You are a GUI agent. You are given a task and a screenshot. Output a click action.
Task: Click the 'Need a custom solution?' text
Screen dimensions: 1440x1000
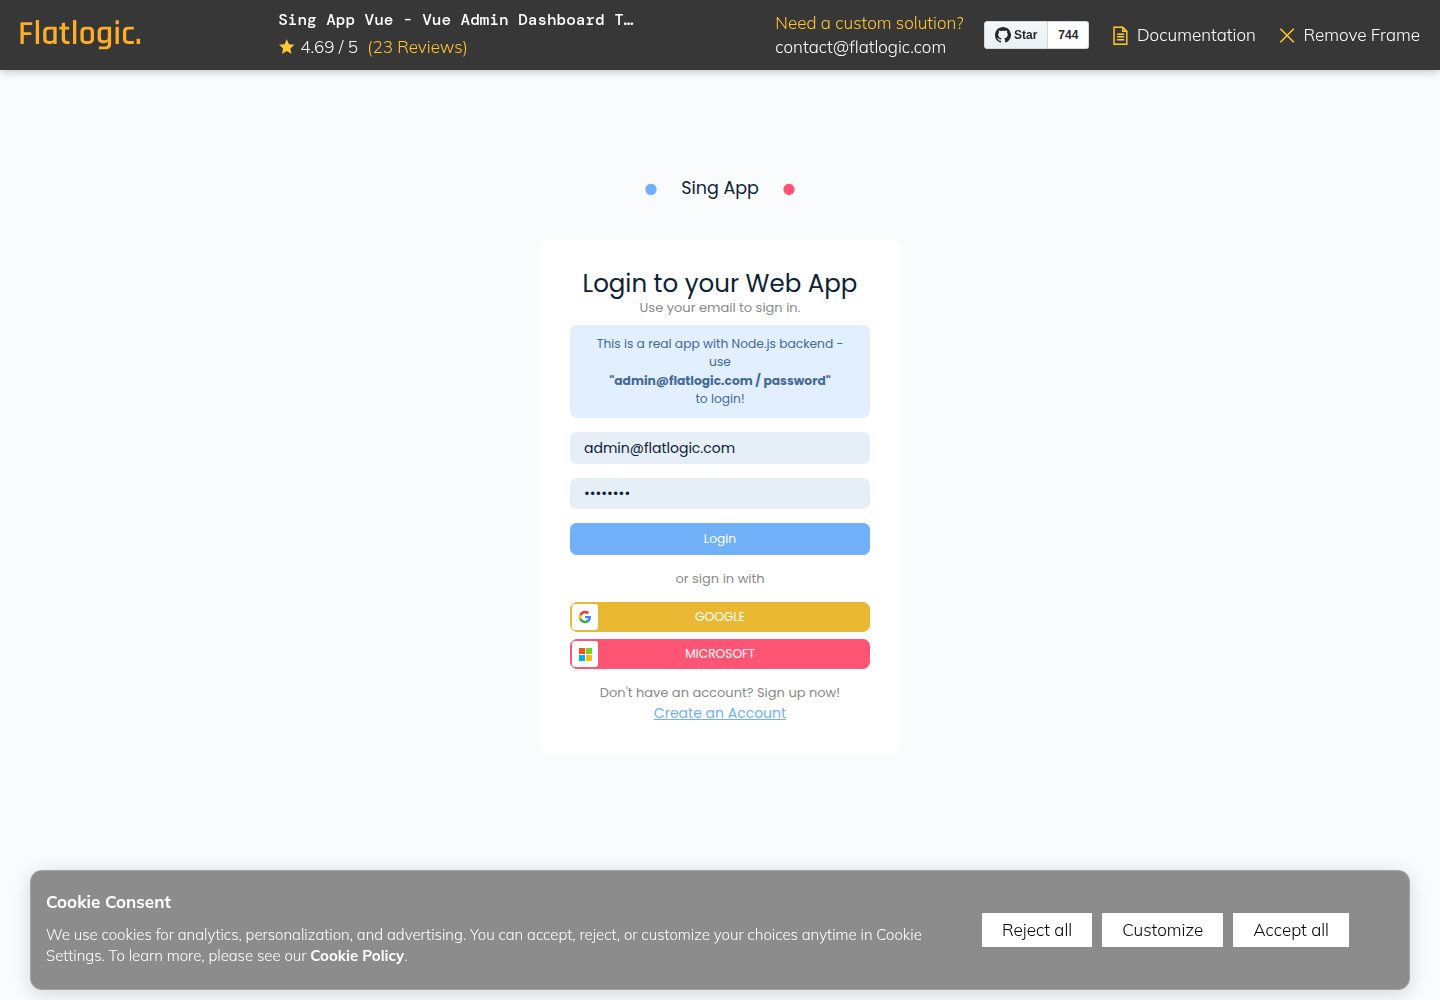pyautogui.click(x=869, y=23)
